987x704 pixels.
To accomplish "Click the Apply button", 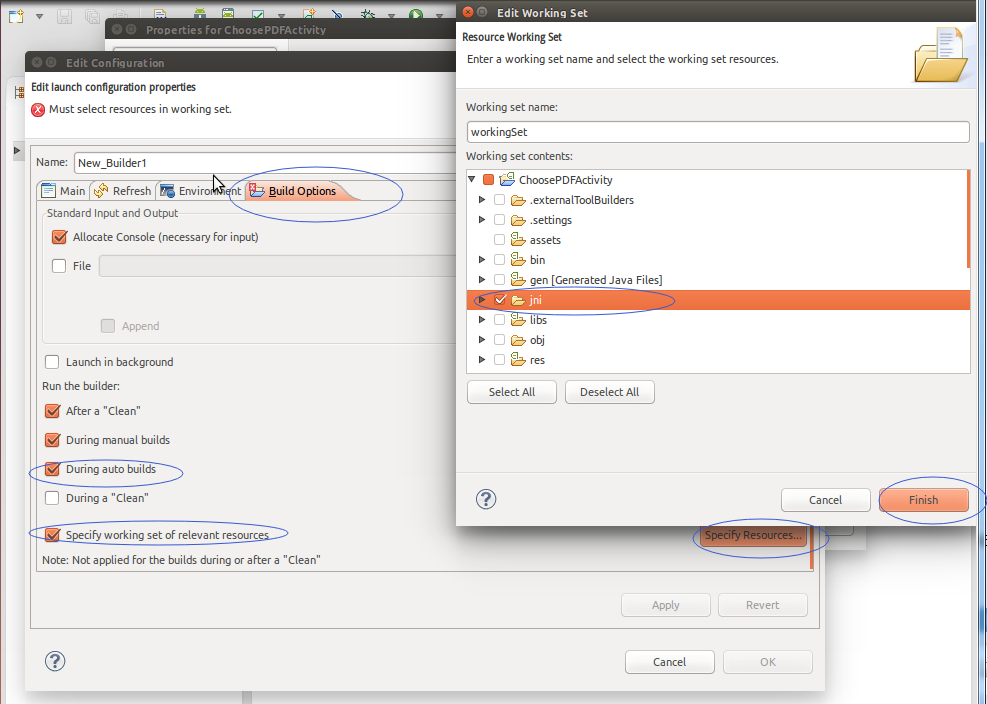I will [665, 605].
